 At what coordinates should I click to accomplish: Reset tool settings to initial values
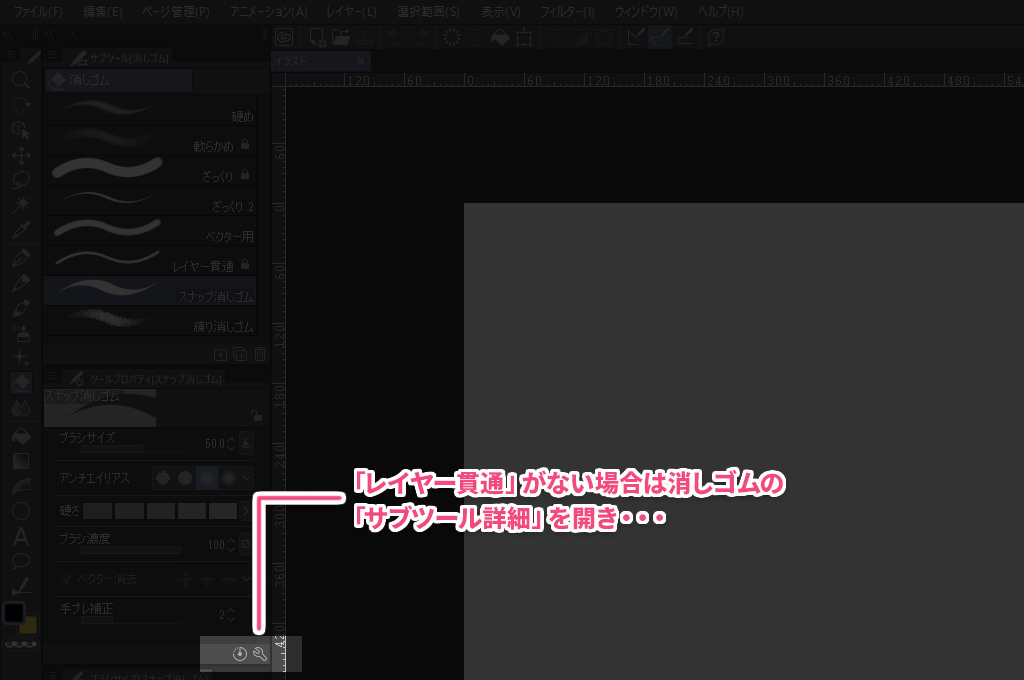(x=239, y=655)
